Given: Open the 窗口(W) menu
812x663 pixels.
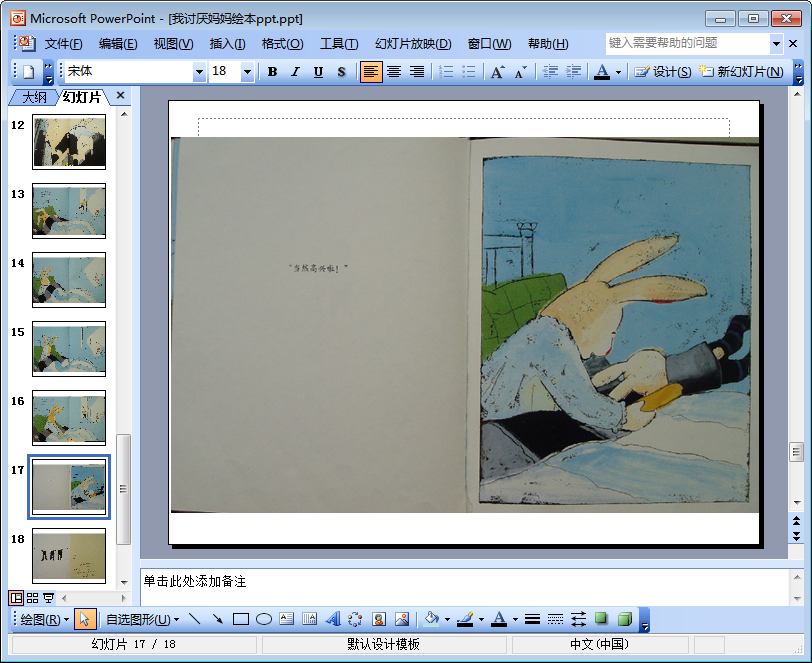Looking at the screenshot, I should point(489,44).
